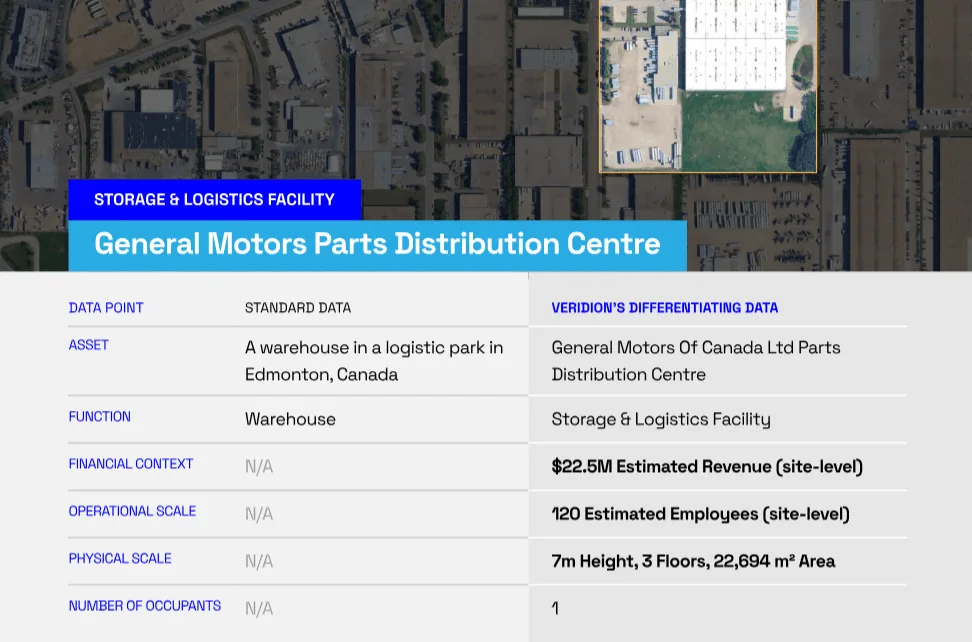Click the 7m Height, 3 Floors area value
Image resolution: width=972 pixels, height=642 pixels.
(693, 561)
